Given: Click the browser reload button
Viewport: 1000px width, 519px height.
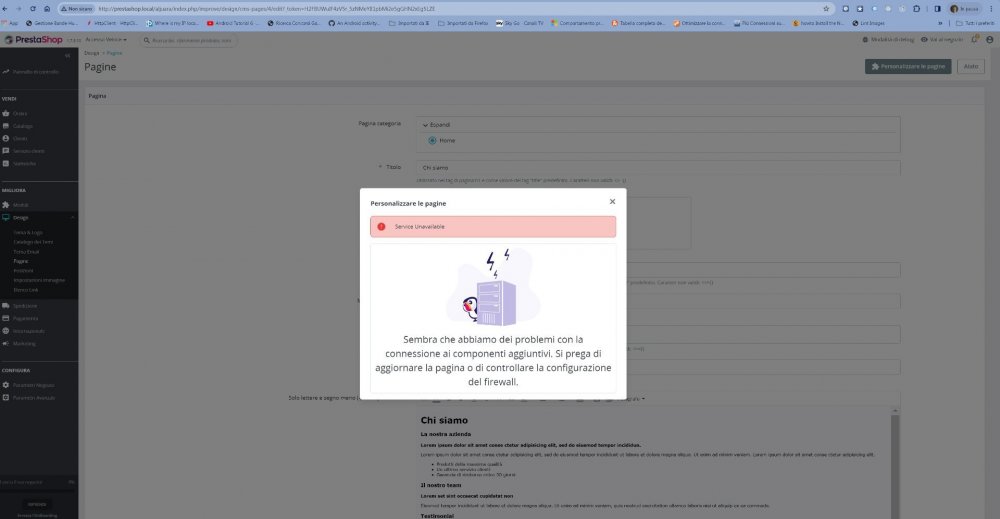Looking at the screenshot, I should tap(33, 9).
